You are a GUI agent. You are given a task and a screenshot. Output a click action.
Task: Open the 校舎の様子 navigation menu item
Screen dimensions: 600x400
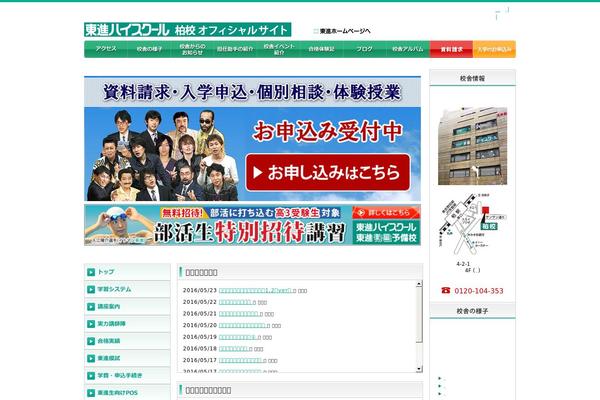point(149,49)
